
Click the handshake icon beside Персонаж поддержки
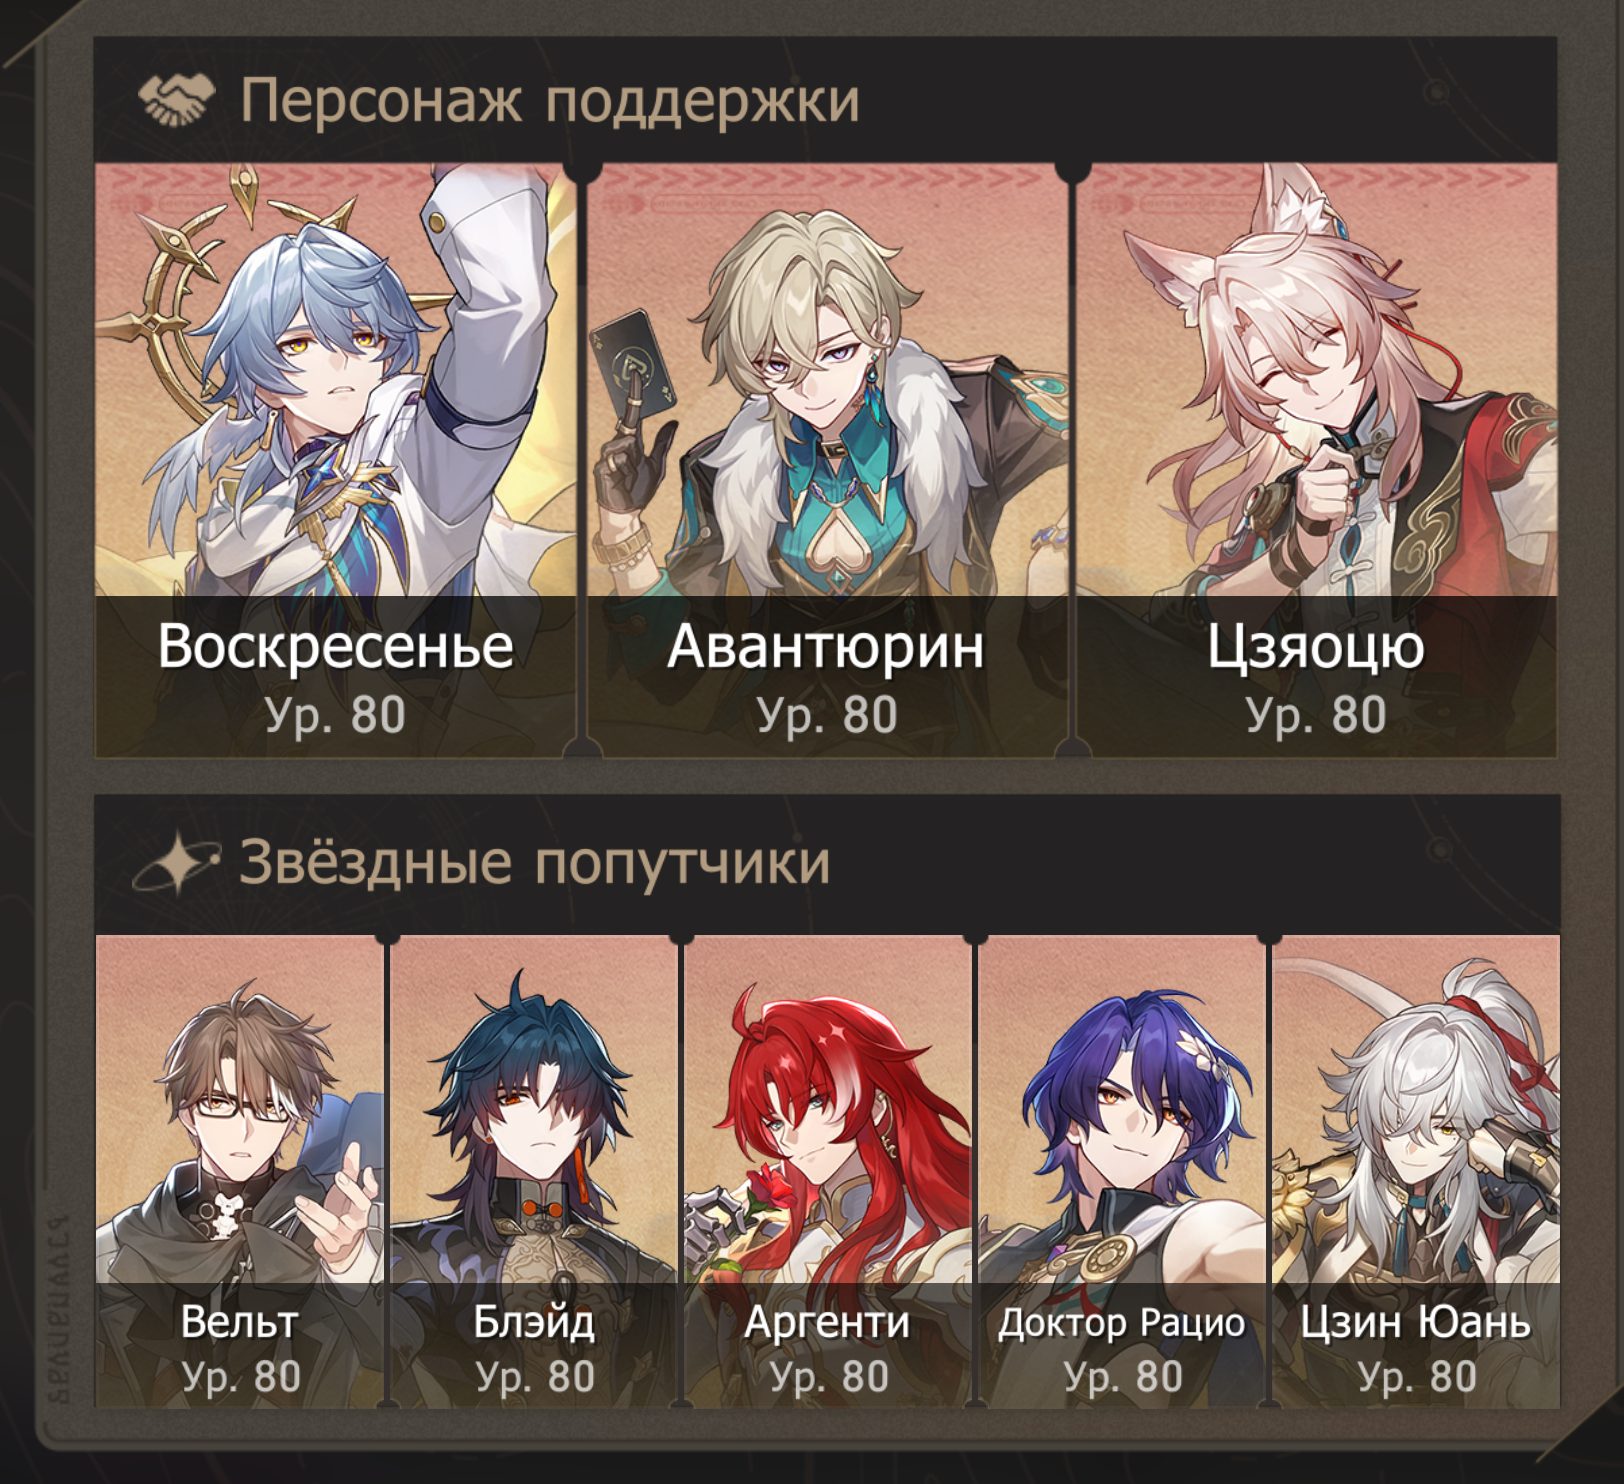(x=176, y=100)
